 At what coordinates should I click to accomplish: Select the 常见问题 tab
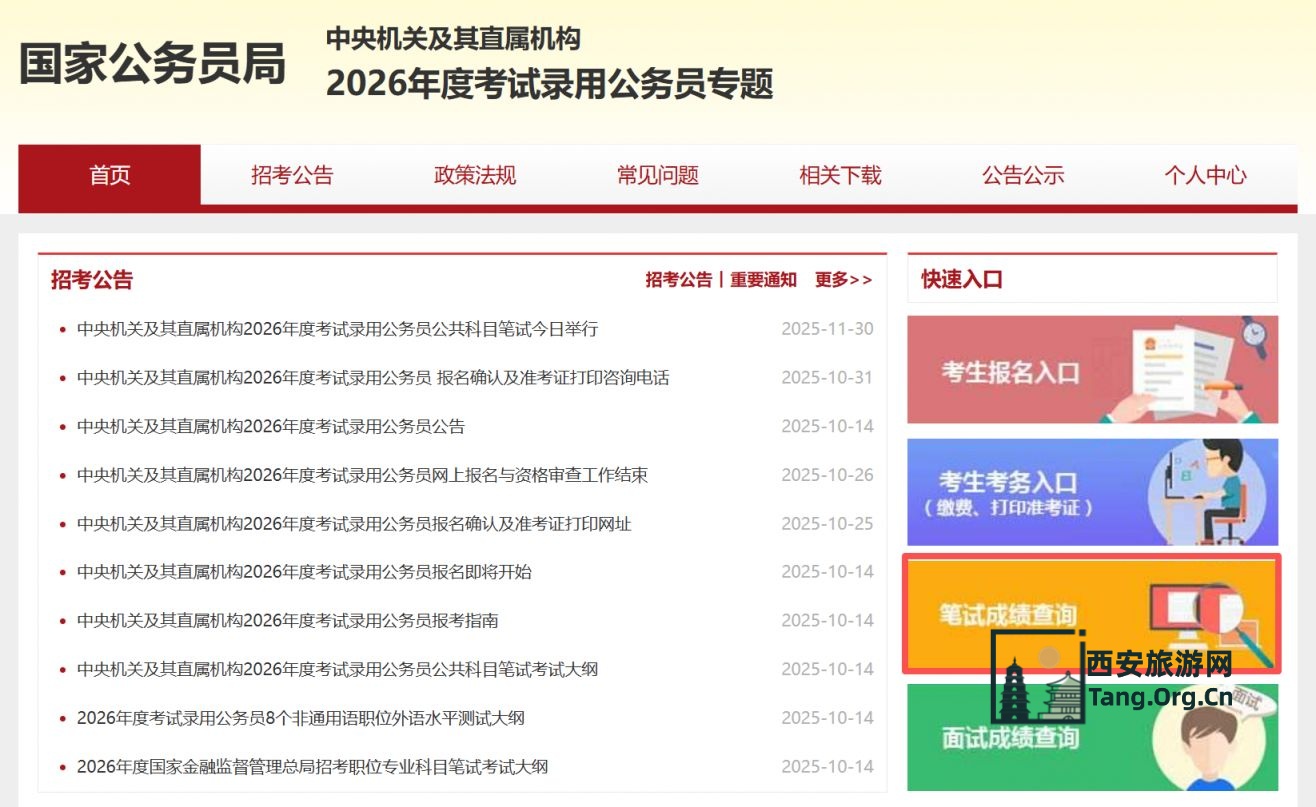(657, 176)
